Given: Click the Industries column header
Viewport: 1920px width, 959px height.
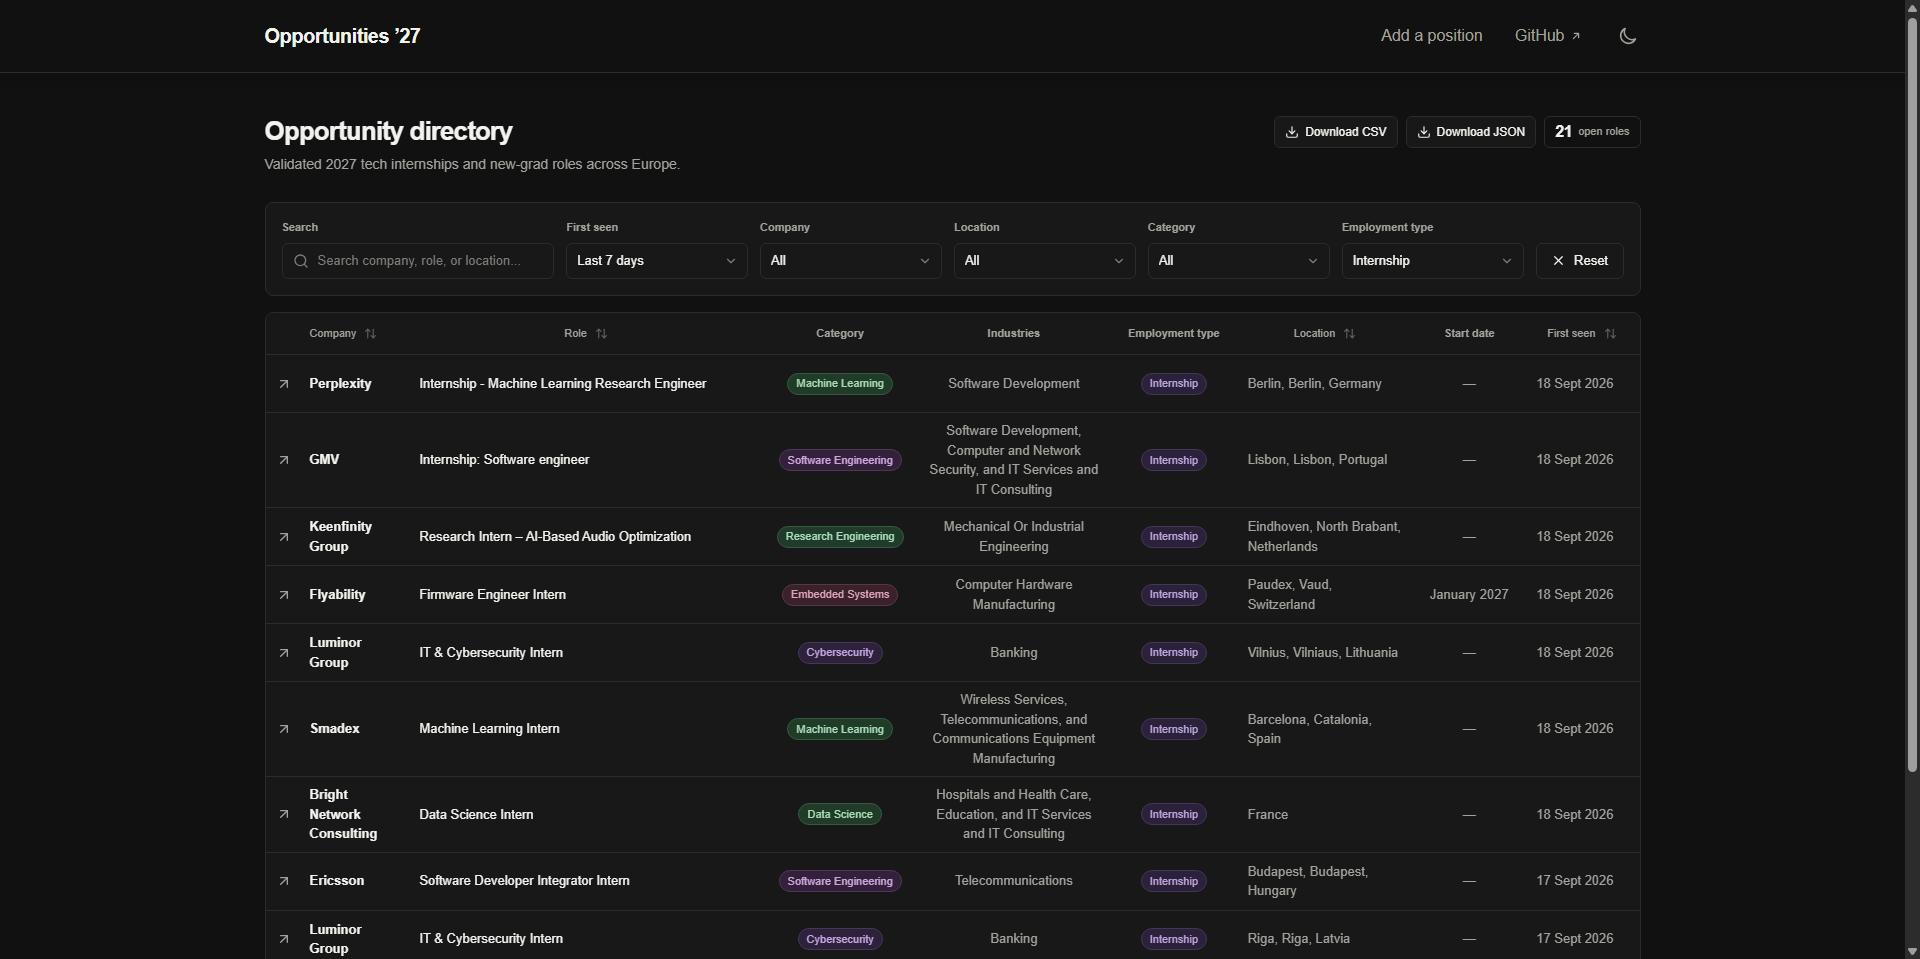Looking at the screenshot, I should 1014,334.
